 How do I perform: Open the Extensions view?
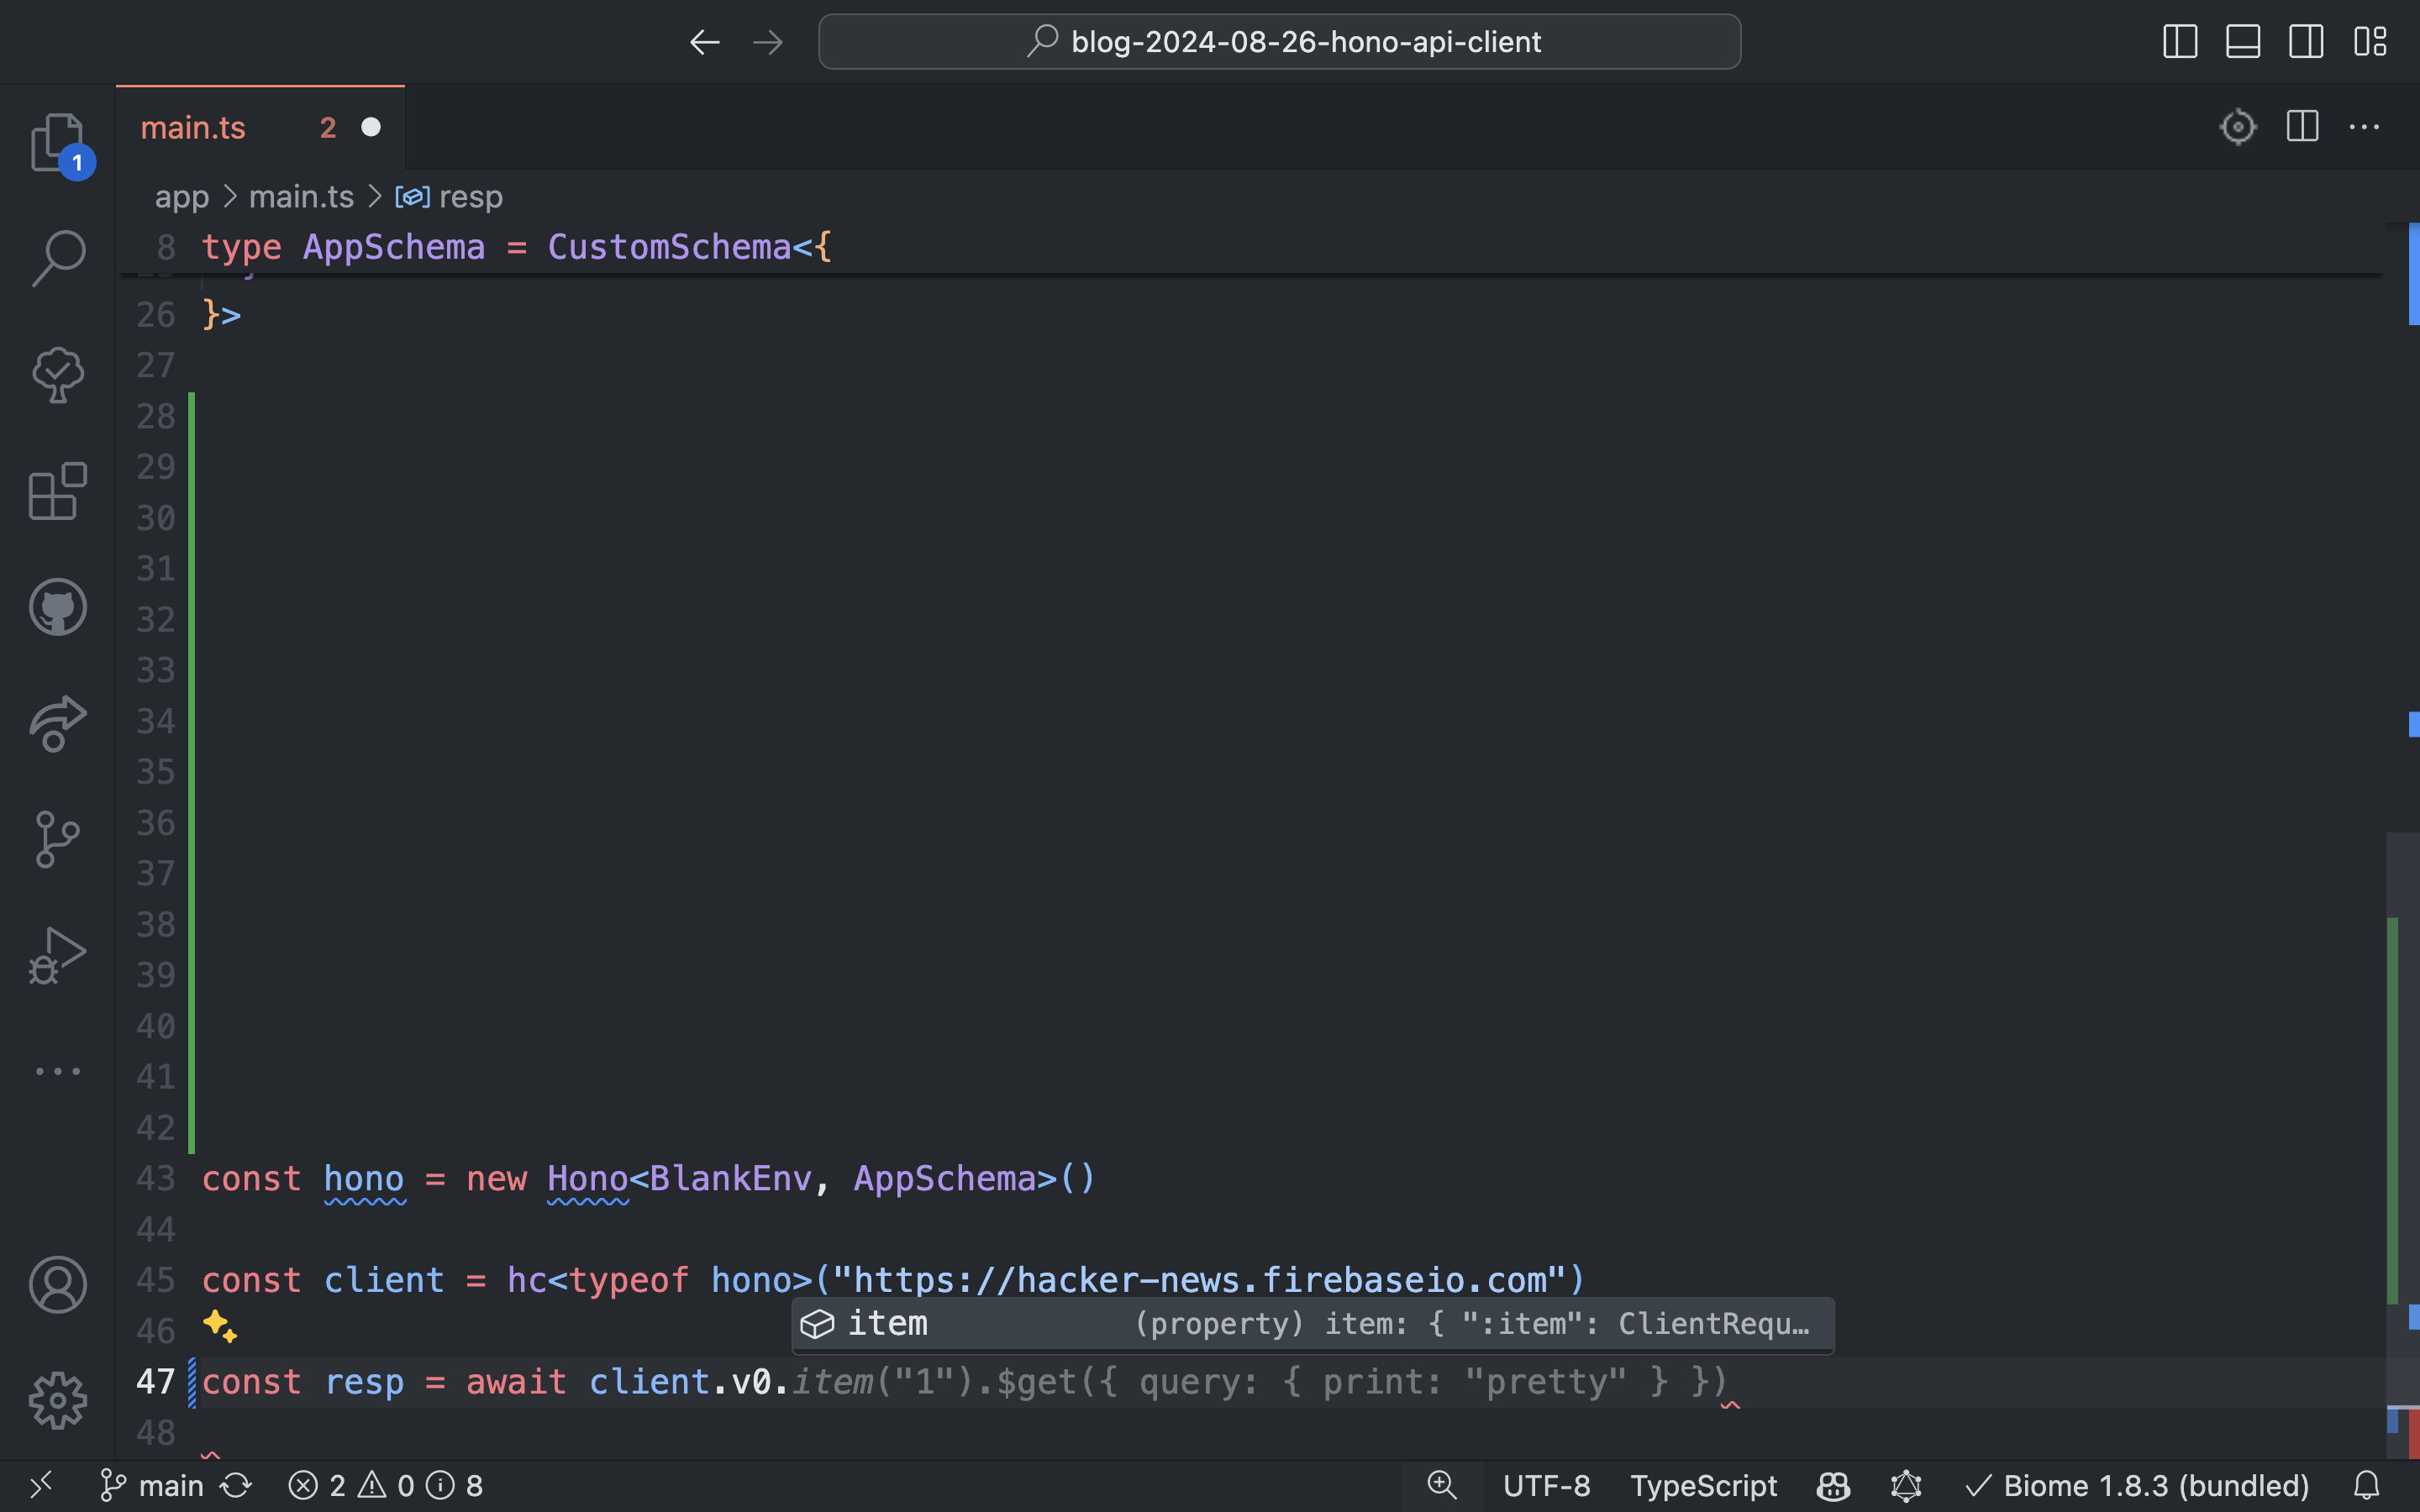click(x=58, y=491)
